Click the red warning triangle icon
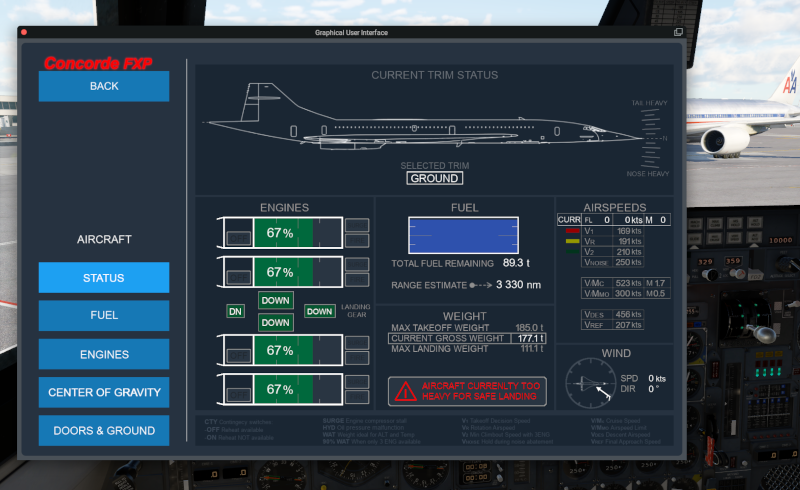The image size is (800, 490). click(x=406, y=391)
